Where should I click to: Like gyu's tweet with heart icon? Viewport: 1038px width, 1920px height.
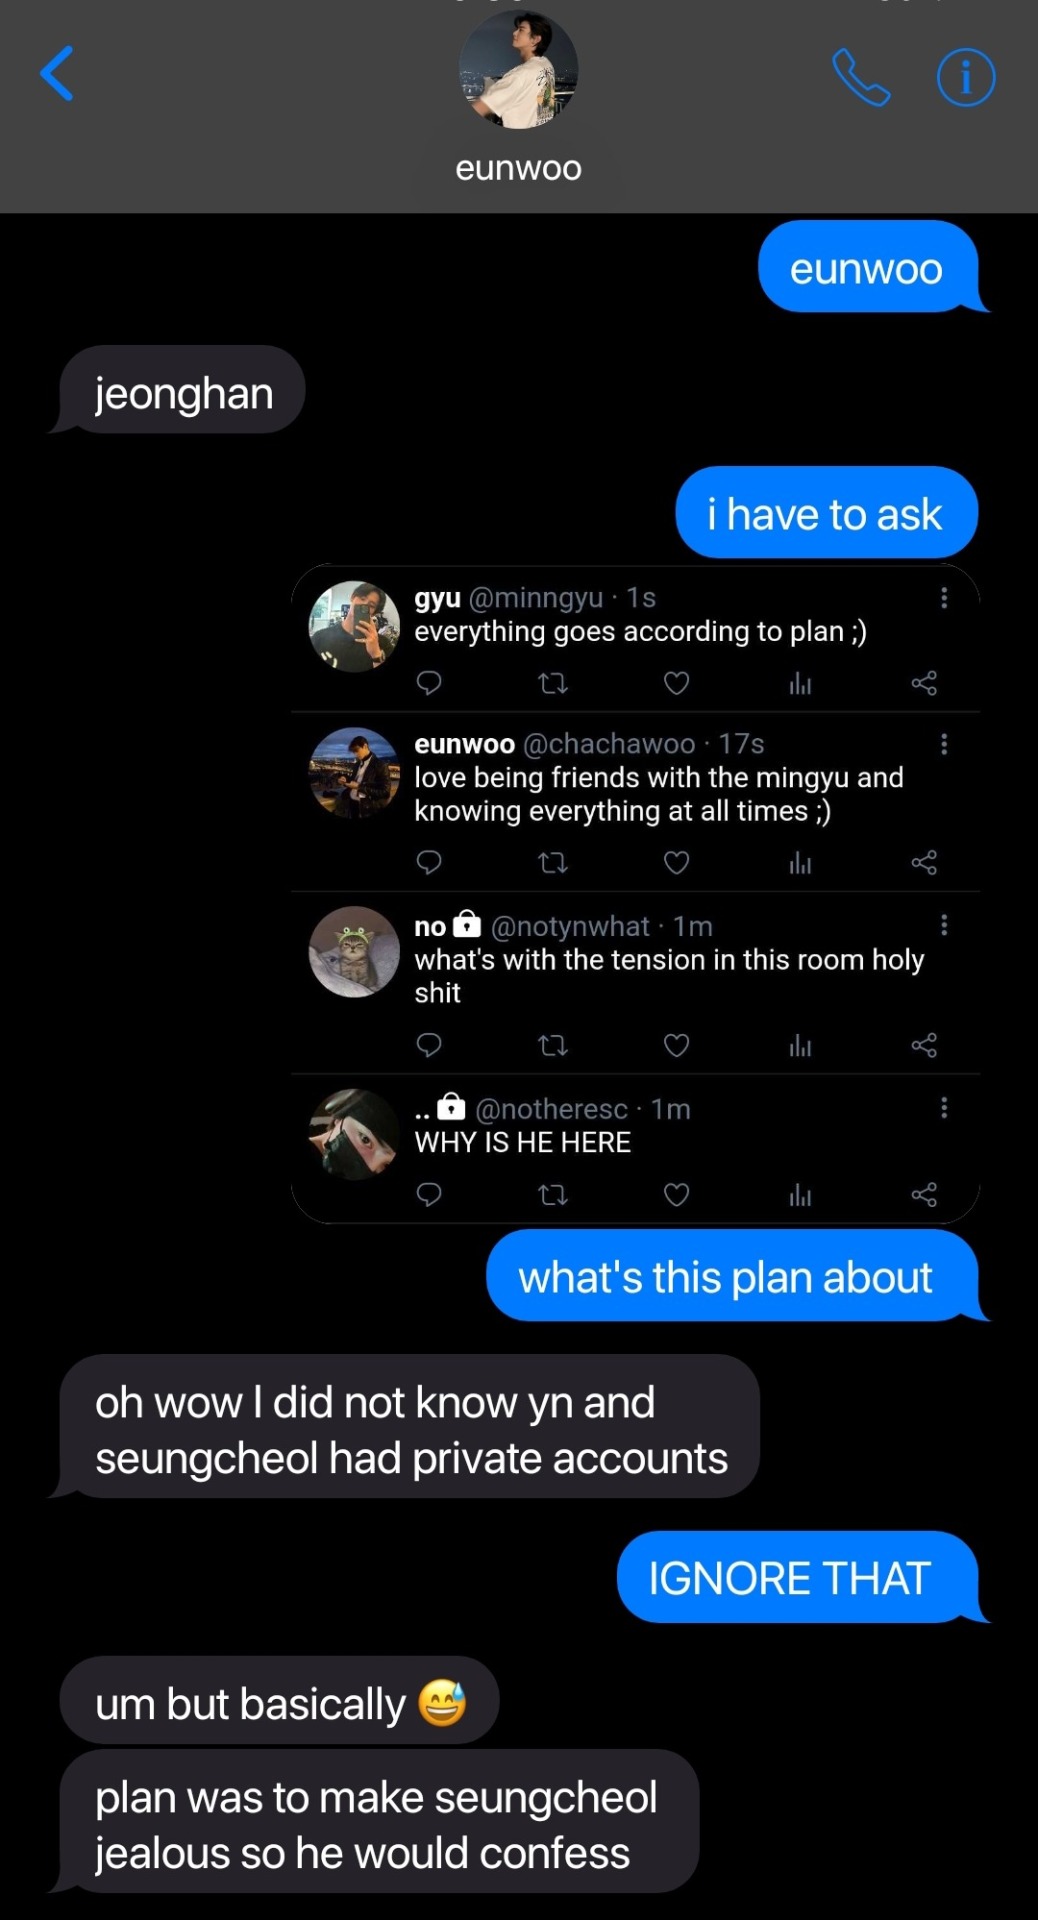tap(677, 683)
